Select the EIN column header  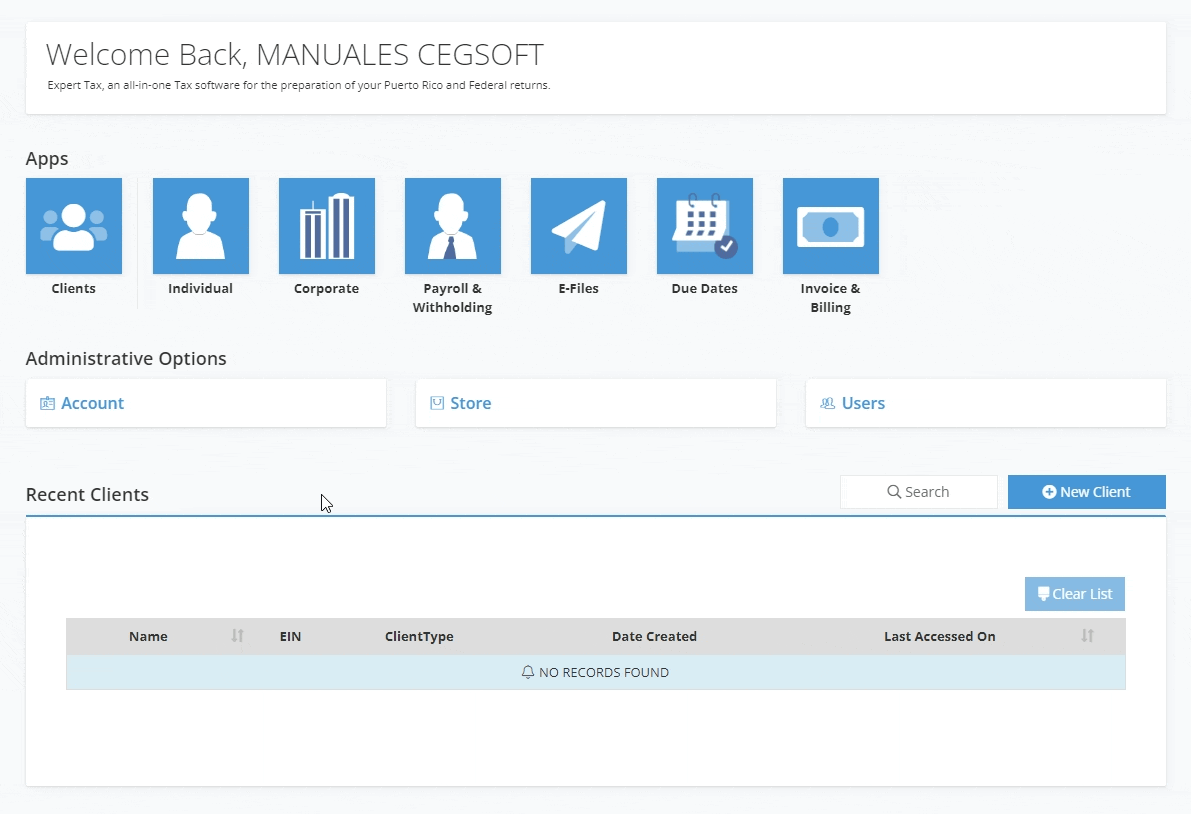point(290,636)
